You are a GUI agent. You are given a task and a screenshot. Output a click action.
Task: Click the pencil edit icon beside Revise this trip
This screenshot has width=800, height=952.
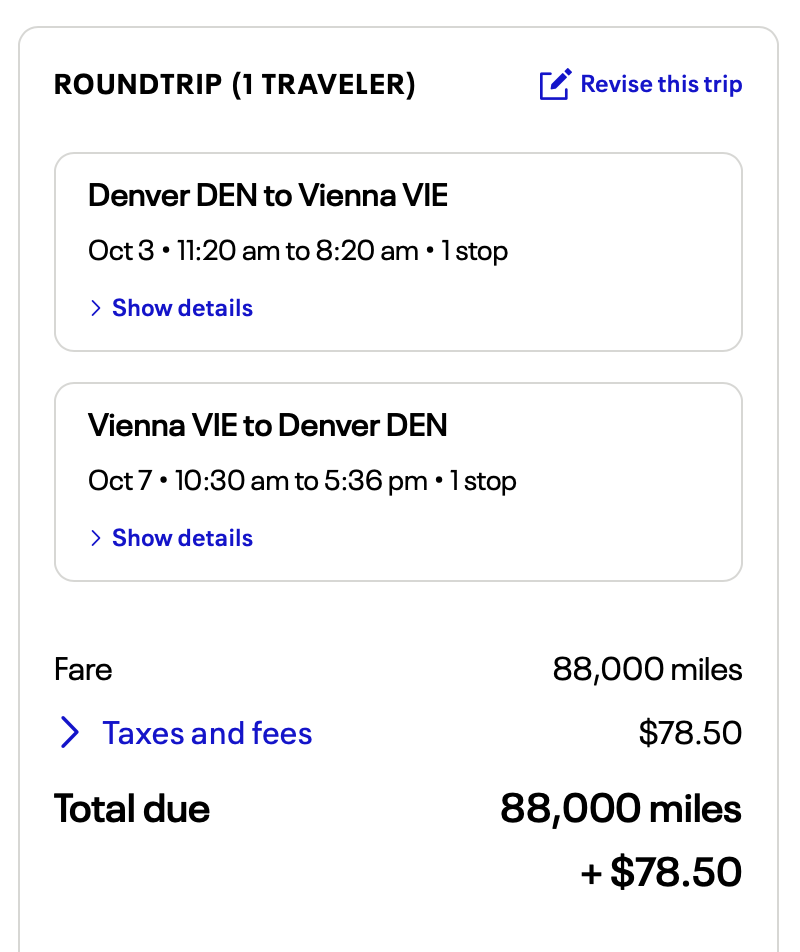coord(555,85)
